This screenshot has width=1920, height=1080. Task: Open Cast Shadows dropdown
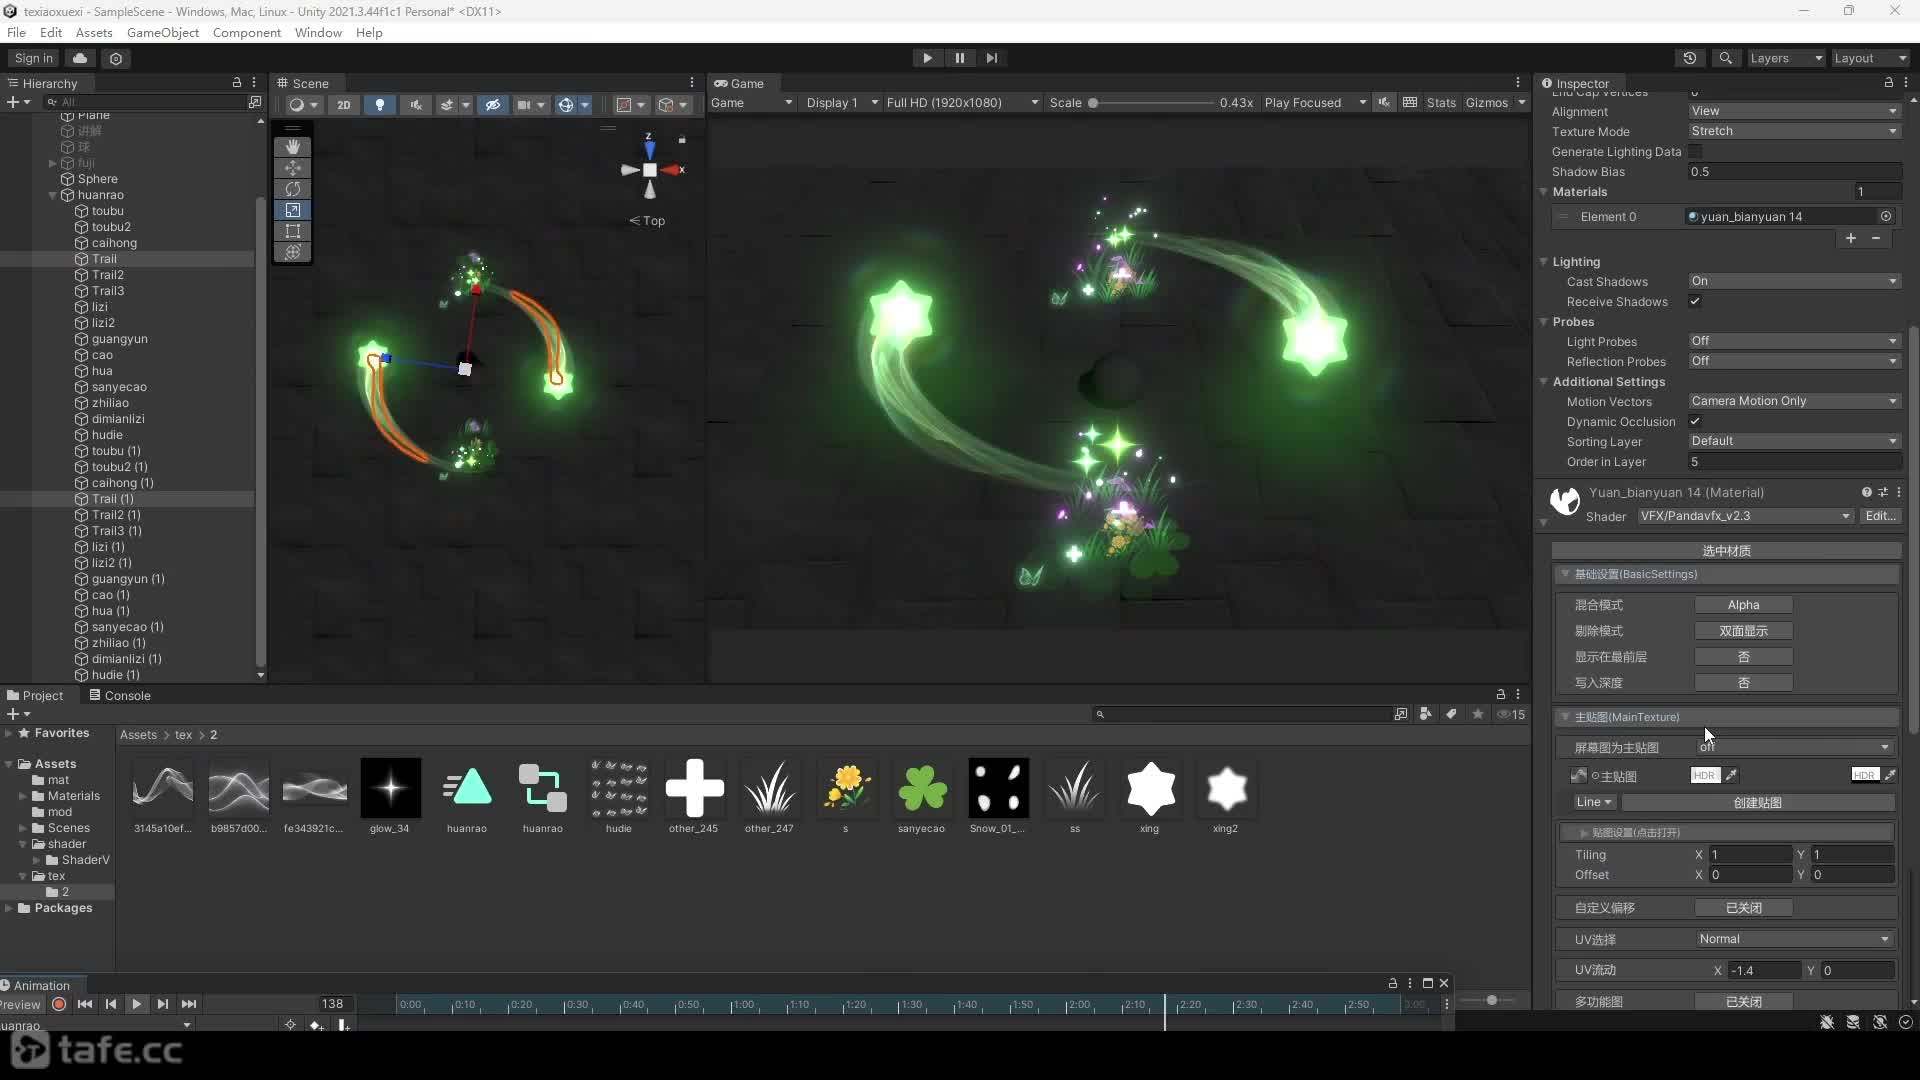point(1794,281)
